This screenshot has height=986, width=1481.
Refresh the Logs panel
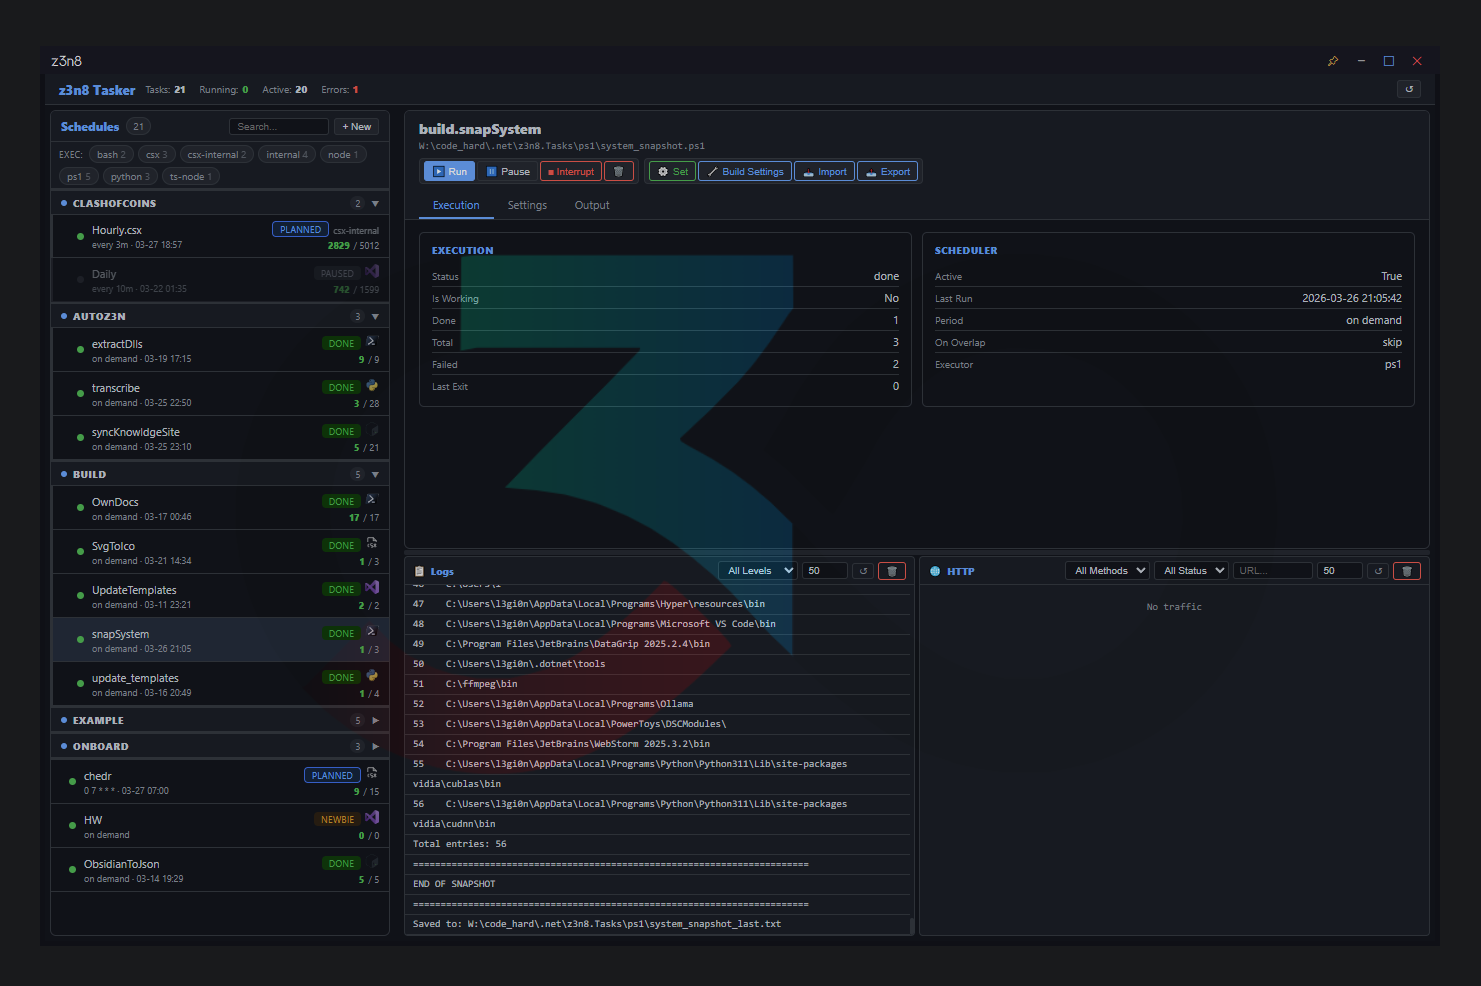(864, 571)
